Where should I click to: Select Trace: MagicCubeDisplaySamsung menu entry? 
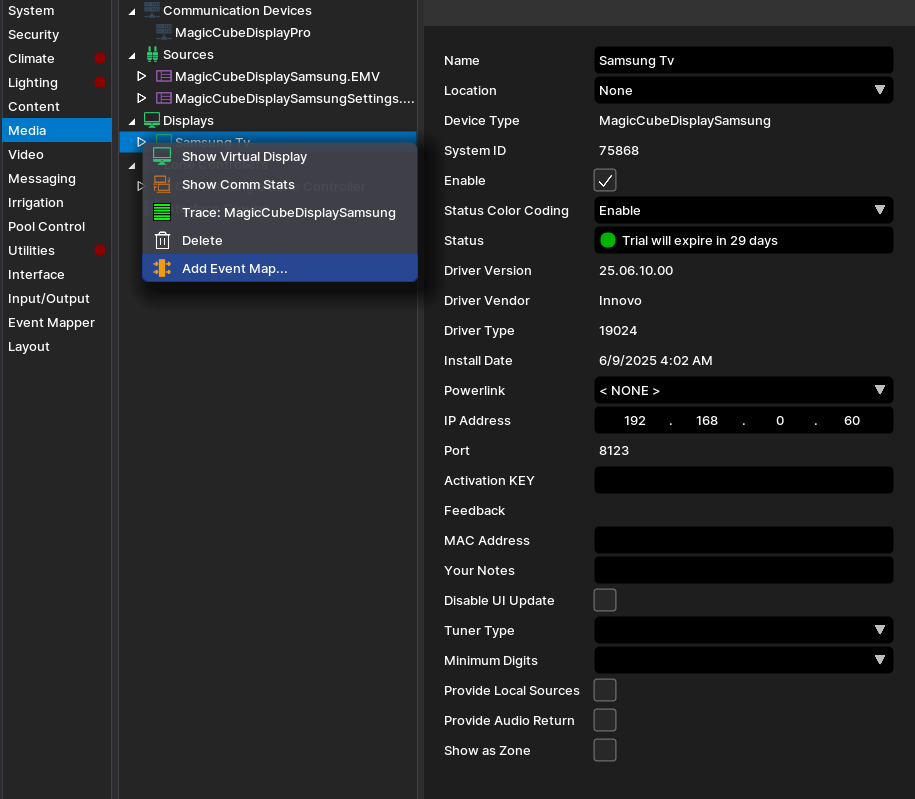280,212
